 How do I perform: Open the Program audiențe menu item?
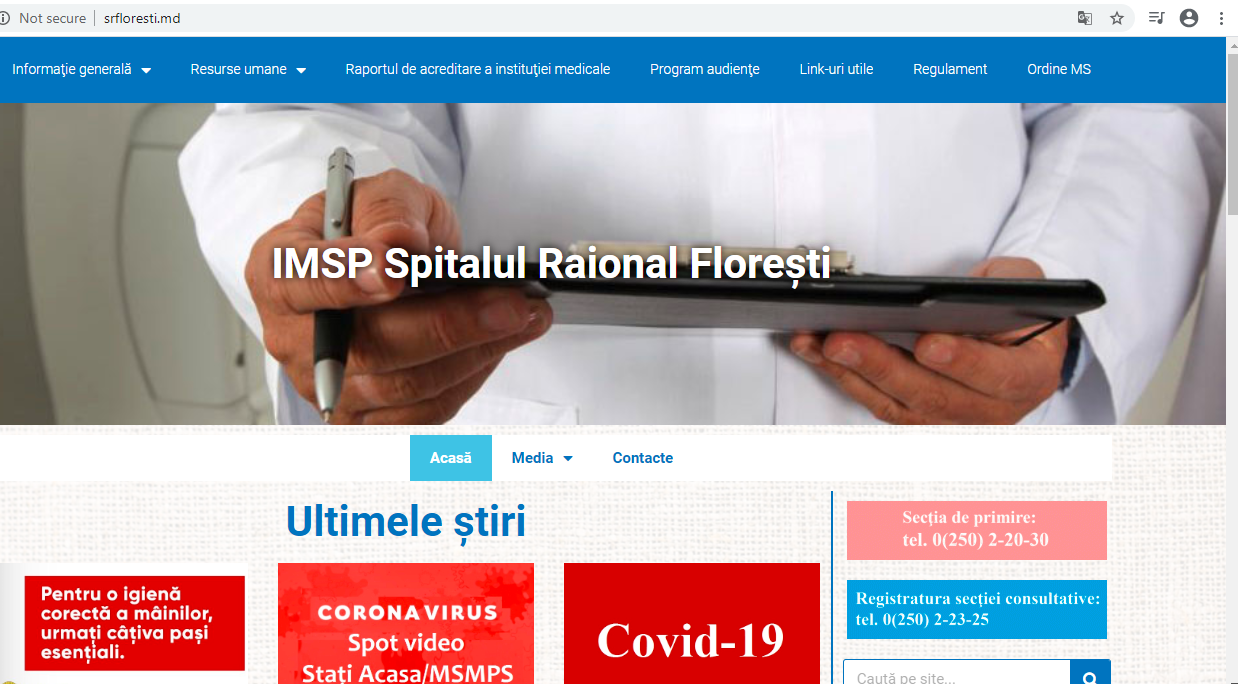[704, 70]
